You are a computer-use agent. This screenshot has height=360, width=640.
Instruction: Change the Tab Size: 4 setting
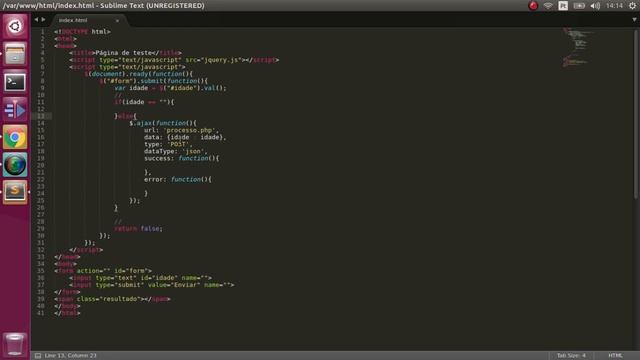(571, 356)
